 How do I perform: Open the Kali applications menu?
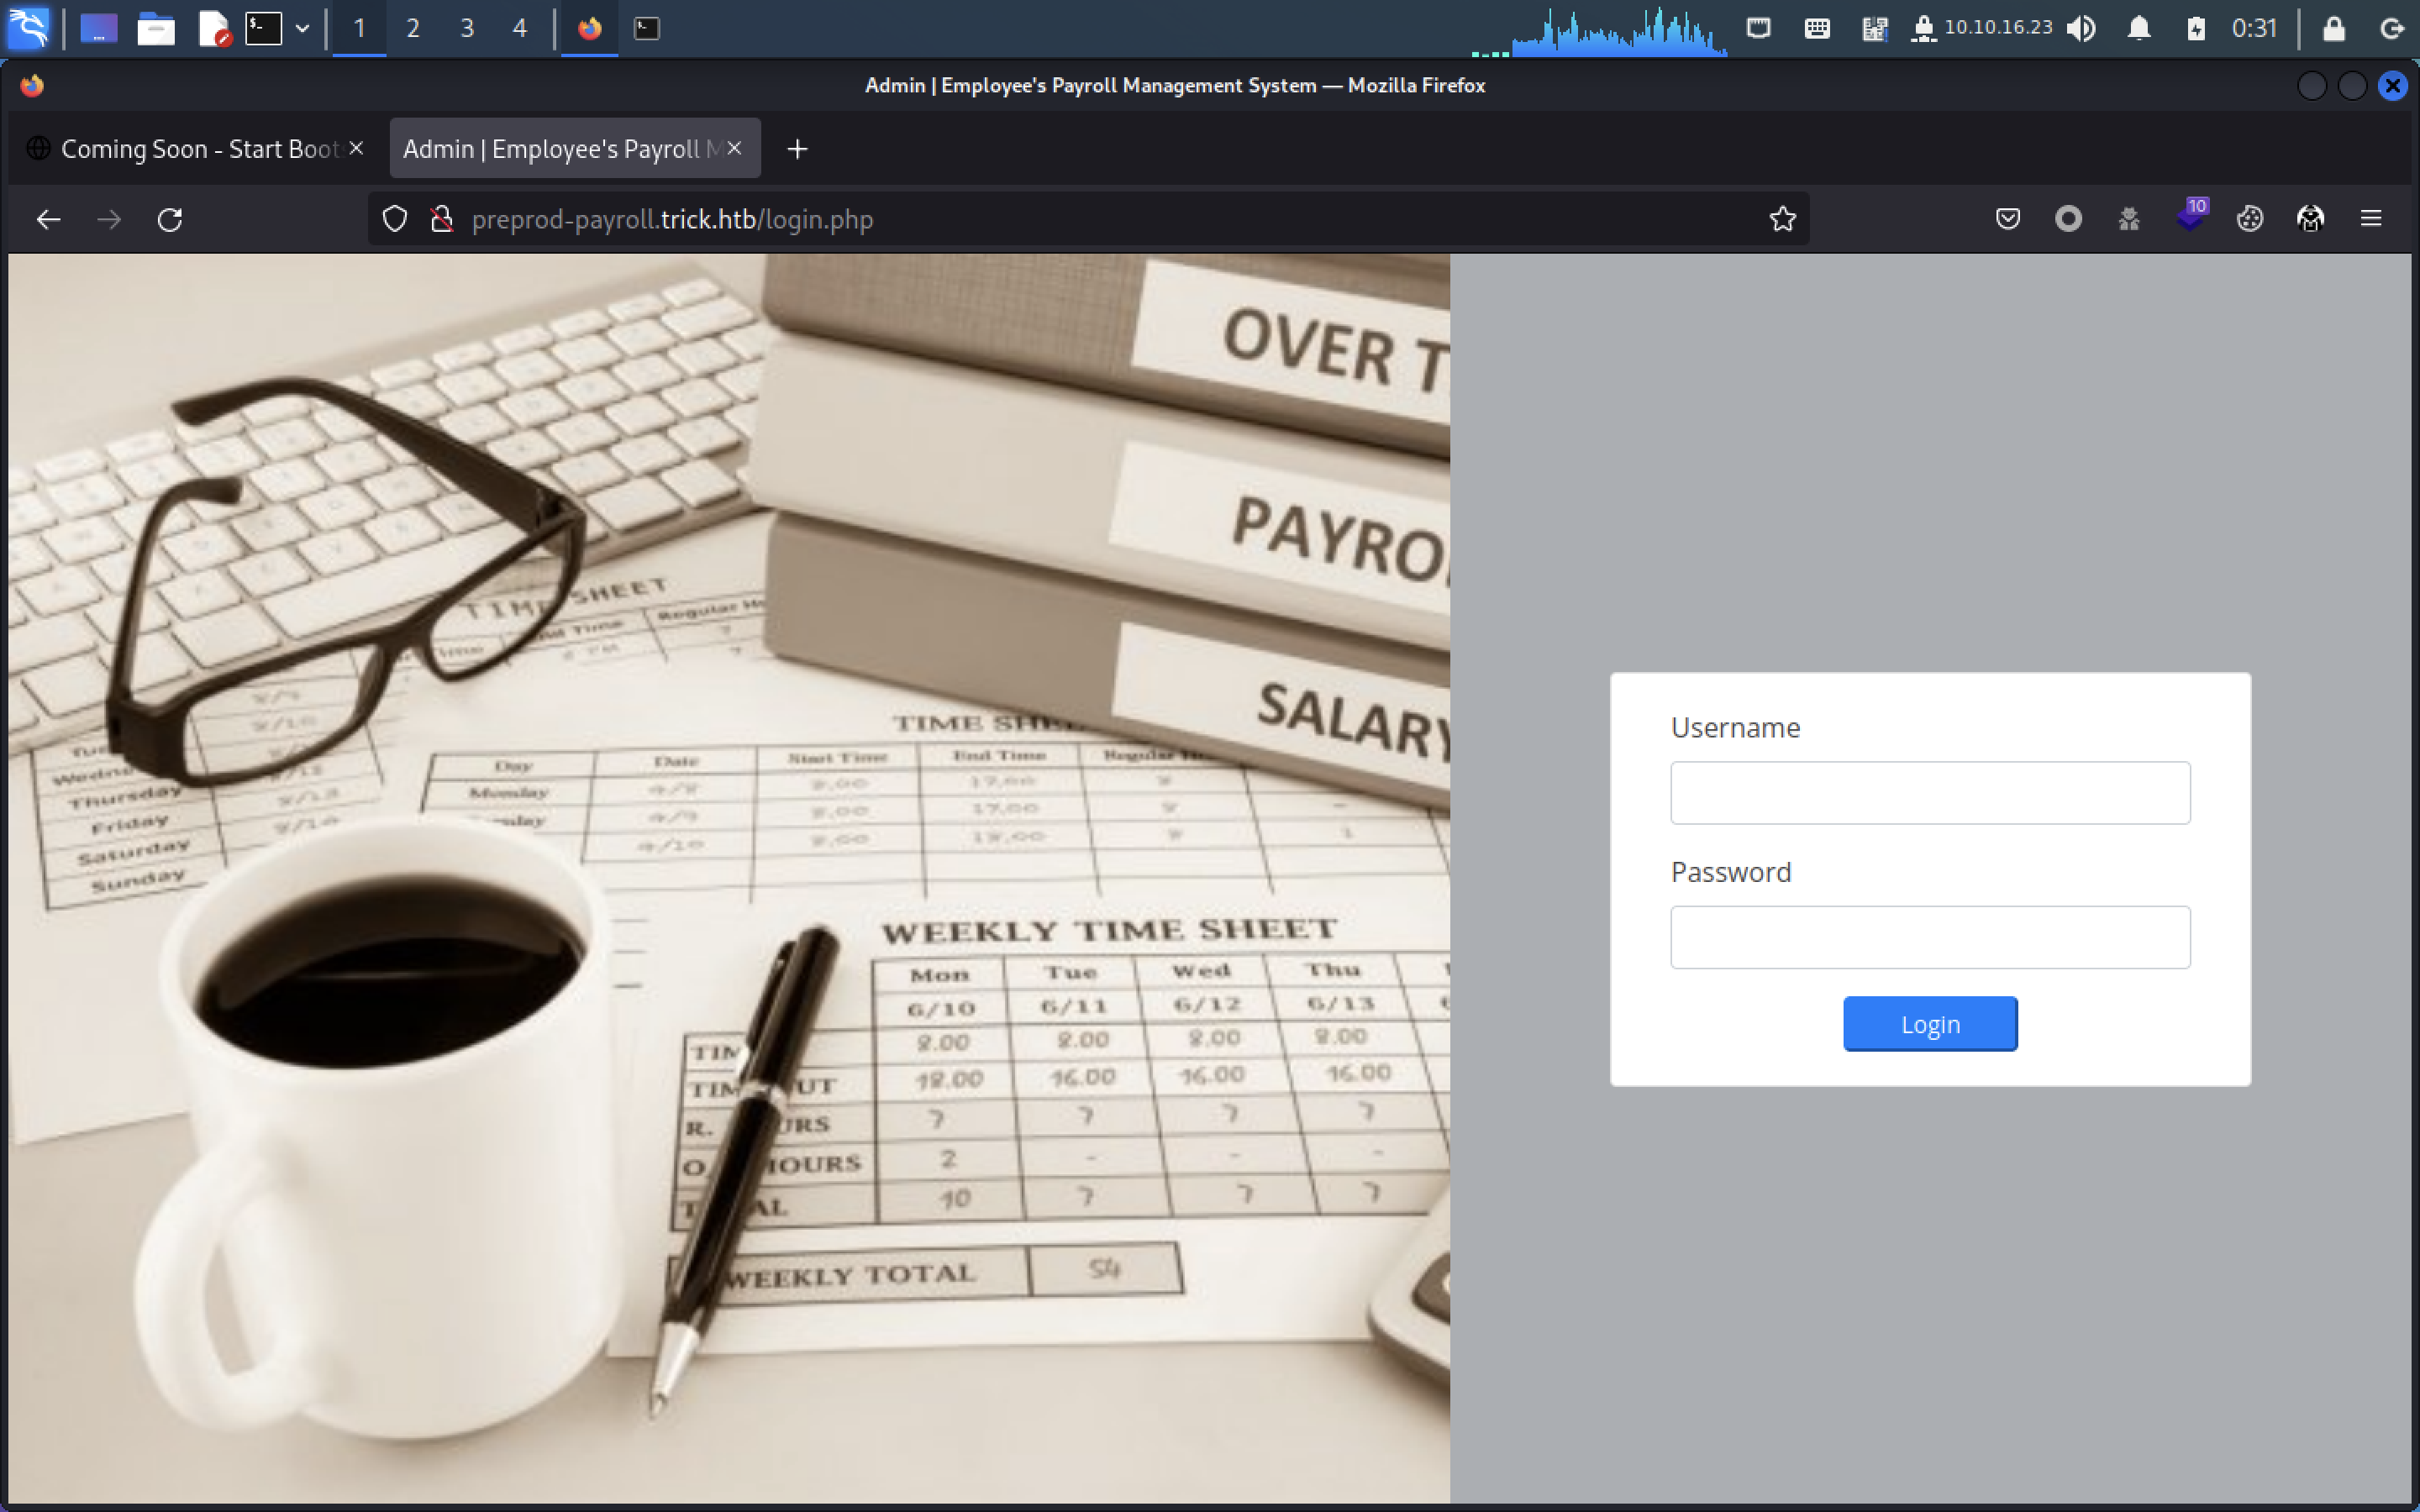[29, 28]
